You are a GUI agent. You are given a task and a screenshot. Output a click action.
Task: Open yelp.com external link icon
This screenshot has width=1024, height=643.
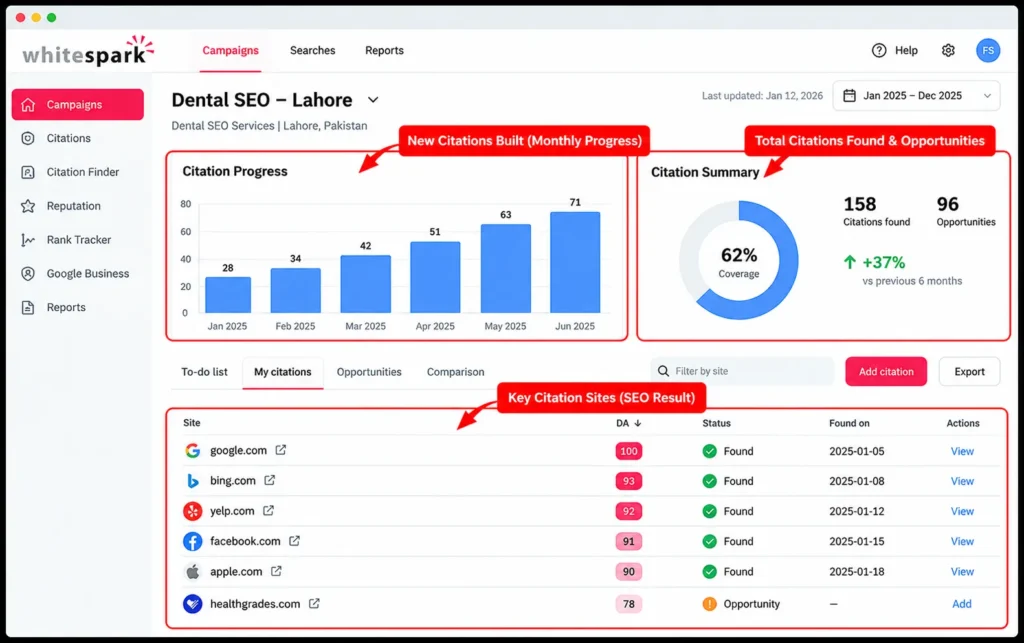[268, 510]
